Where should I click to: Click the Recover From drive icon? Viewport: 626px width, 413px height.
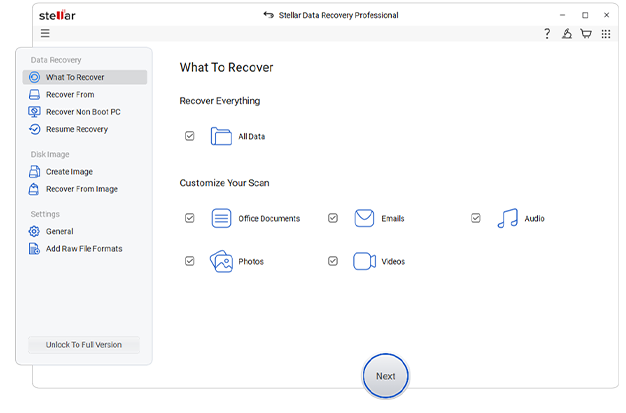click(34, 95)
